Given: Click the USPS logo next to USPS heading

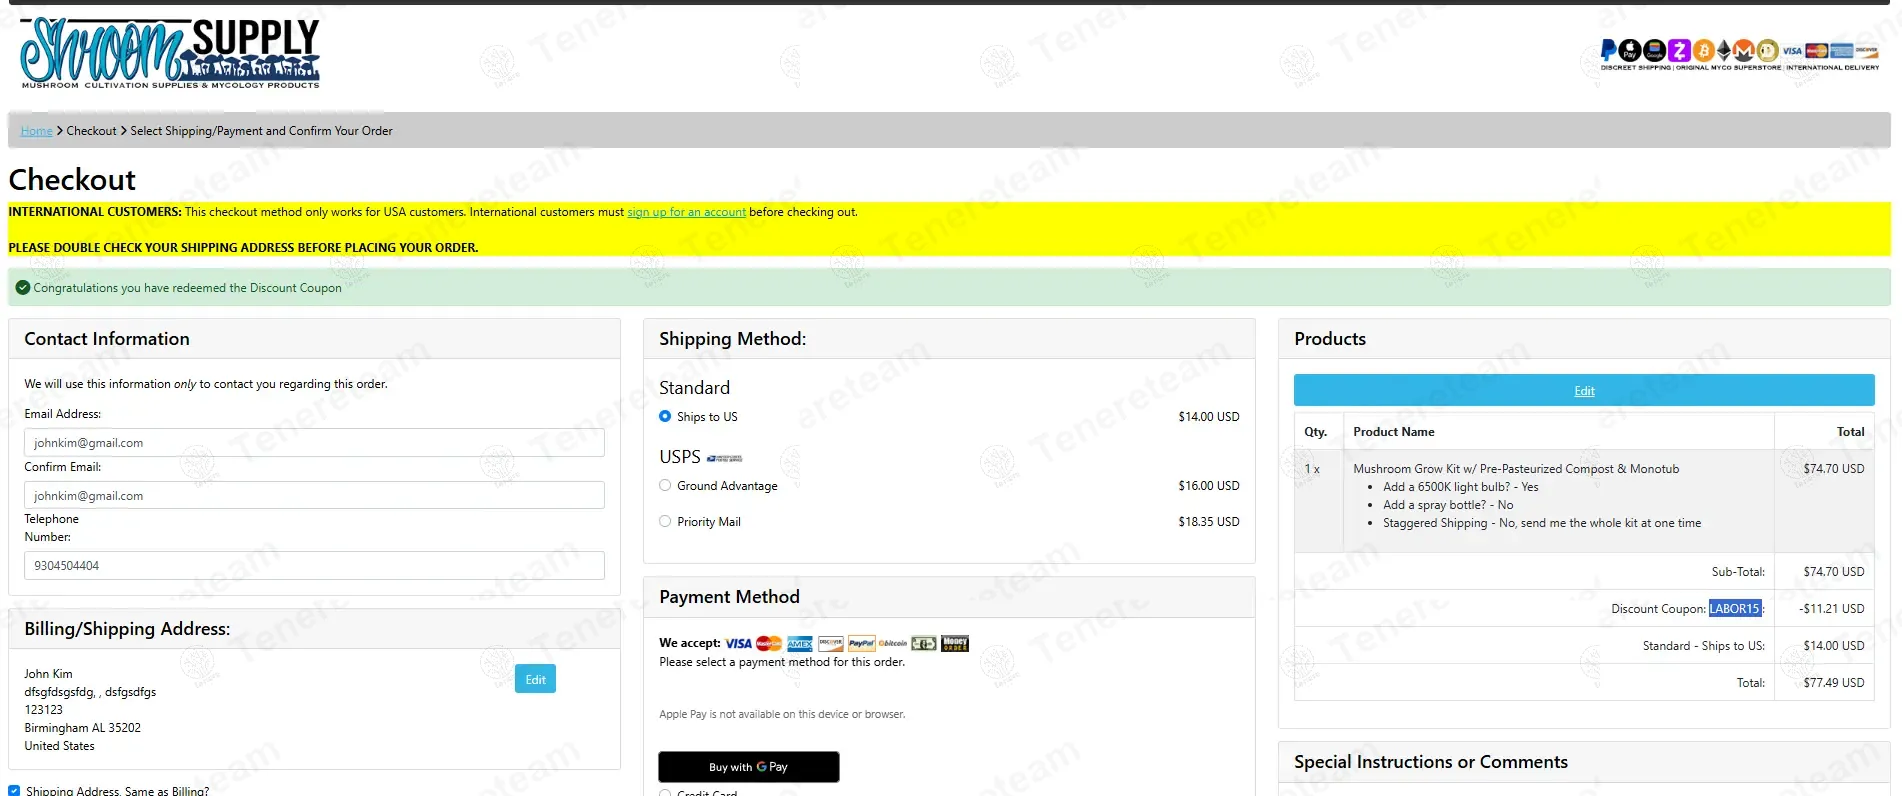Looking at the screenshot, I should click(x=725, y=458).
